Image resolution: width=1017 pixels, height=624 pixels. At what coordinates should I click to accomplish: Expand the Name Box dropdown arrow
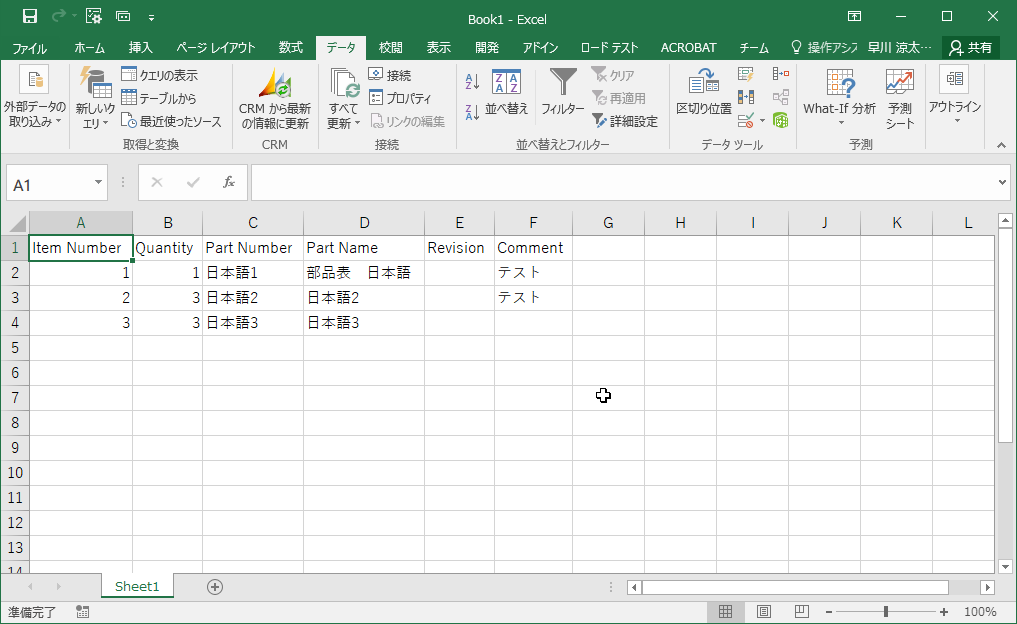pos(98,183)
